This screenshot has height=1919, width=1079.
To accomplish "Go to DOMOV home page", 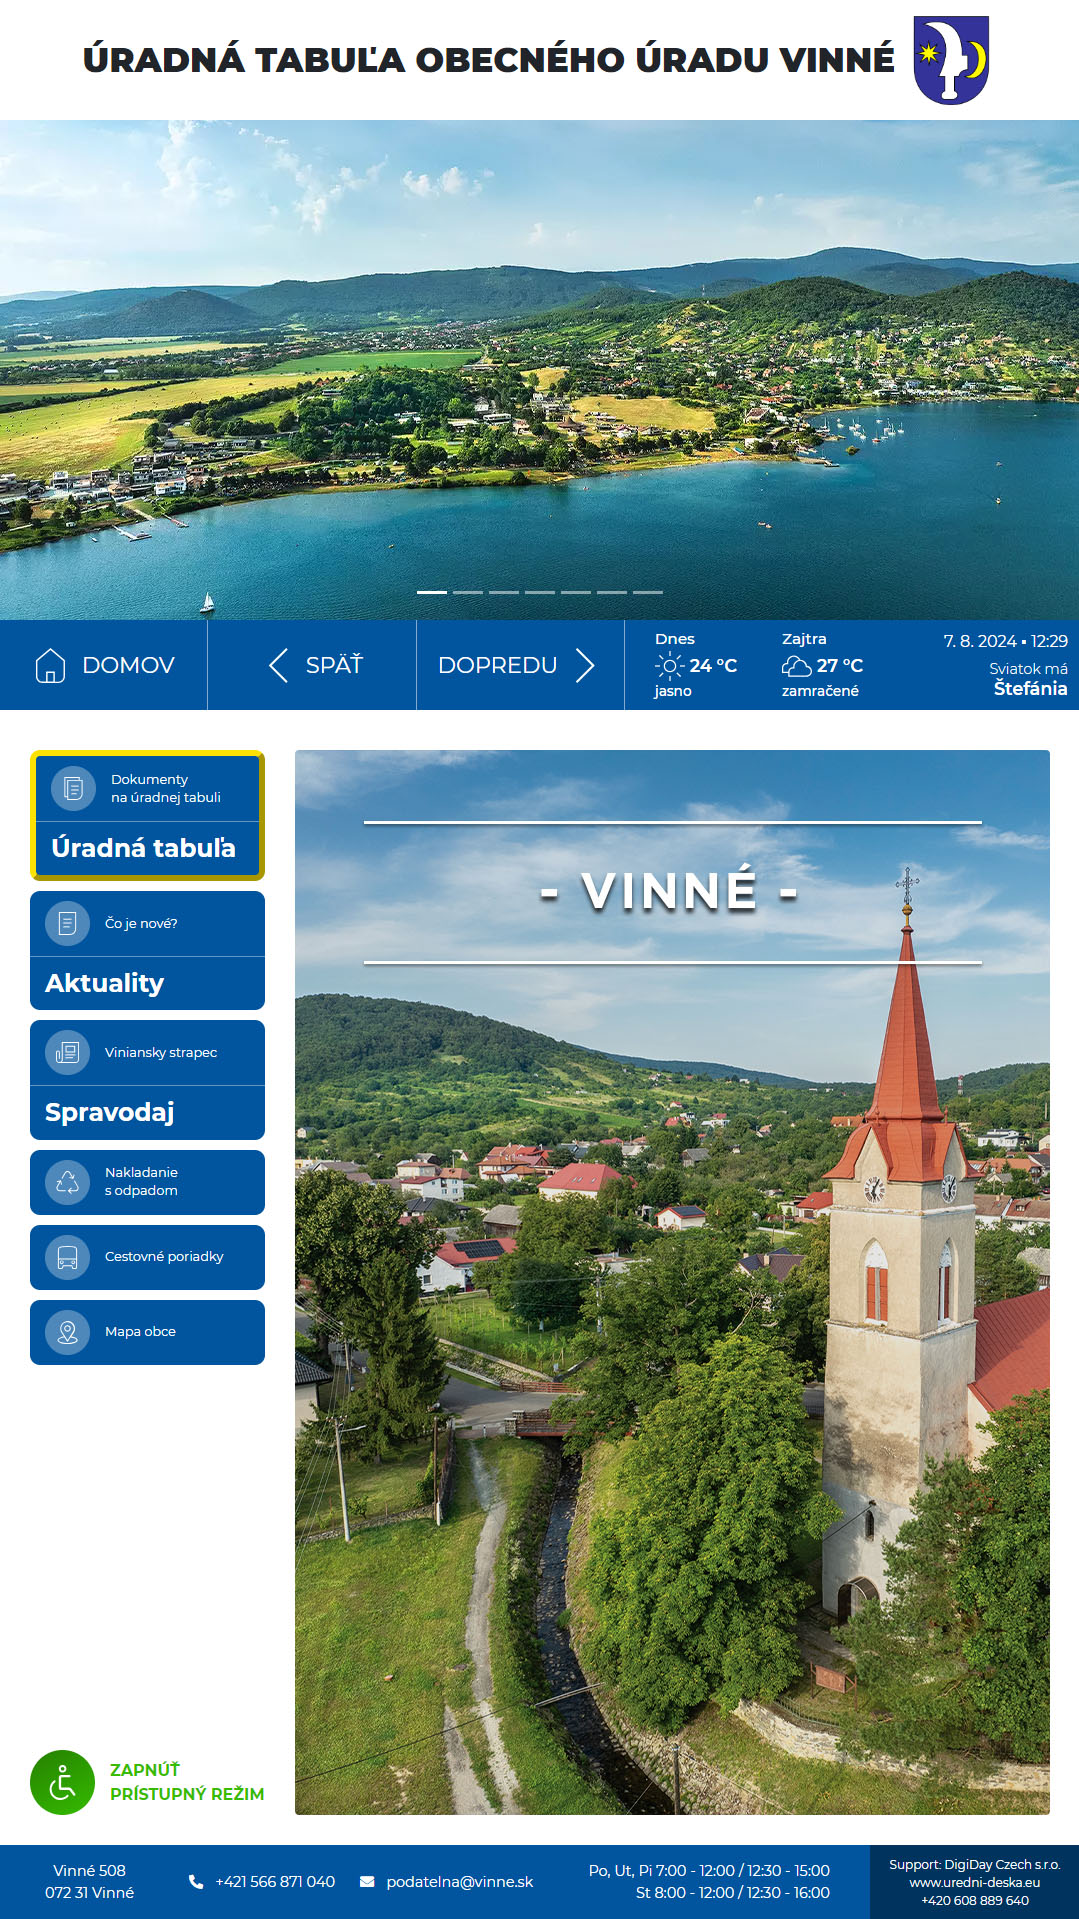I will tap(104, 665).
